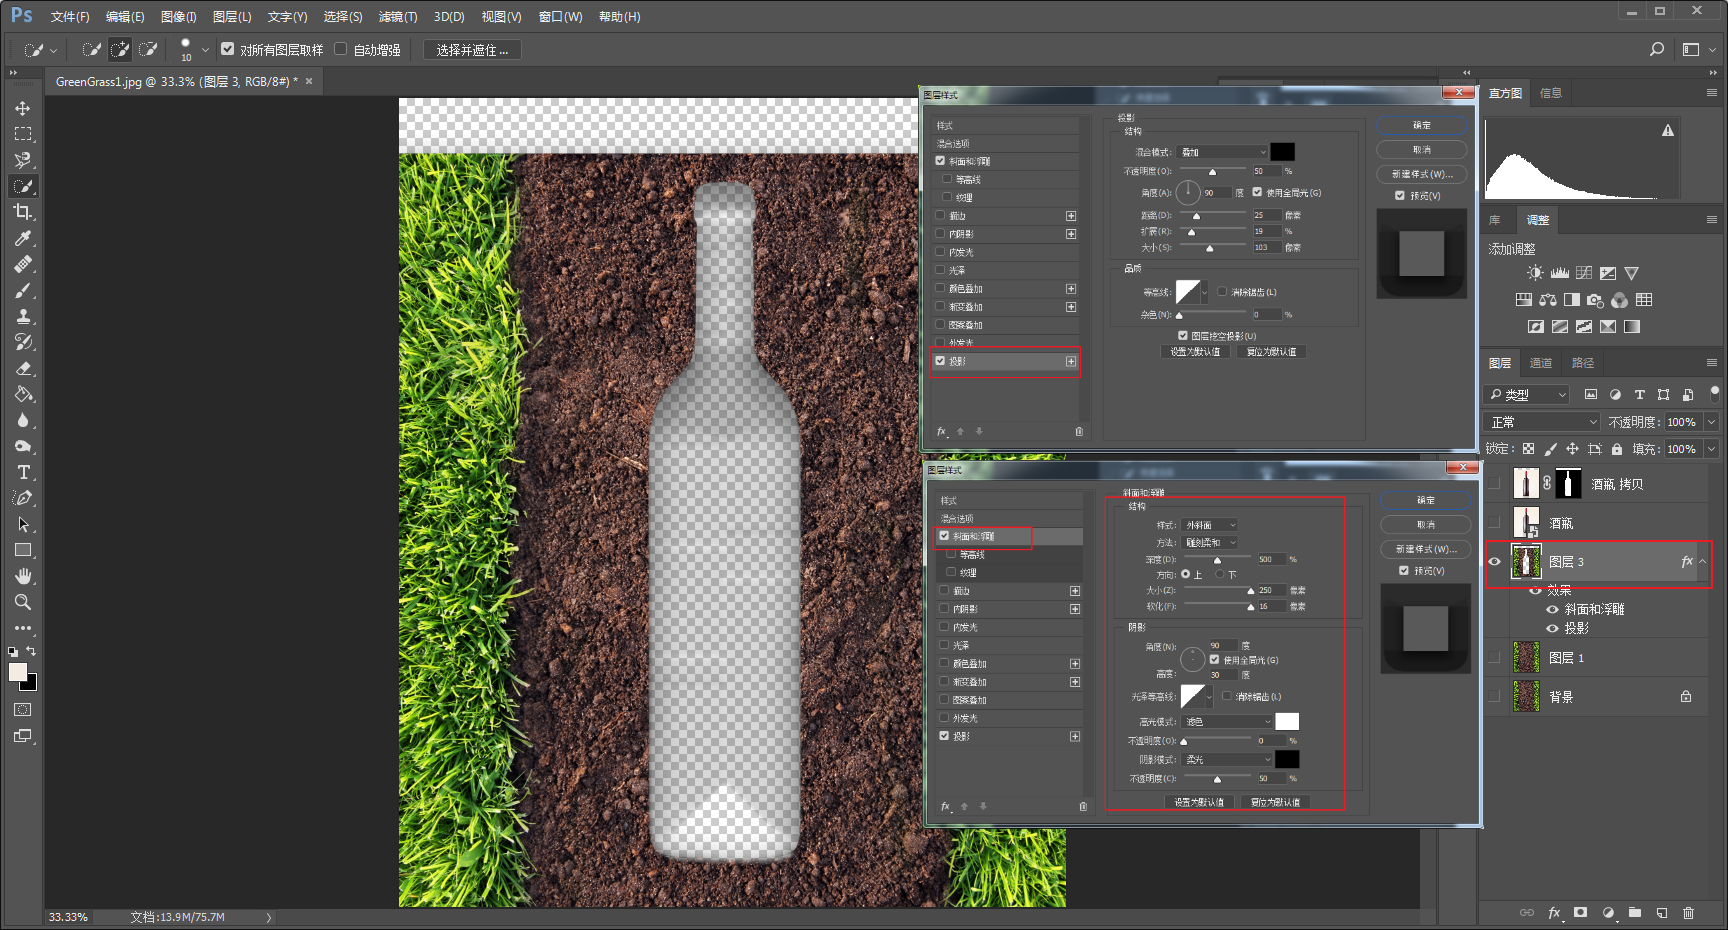Open the 图层(L) menu
Screen dimensions: 1728x930
(x=232, y=17)
